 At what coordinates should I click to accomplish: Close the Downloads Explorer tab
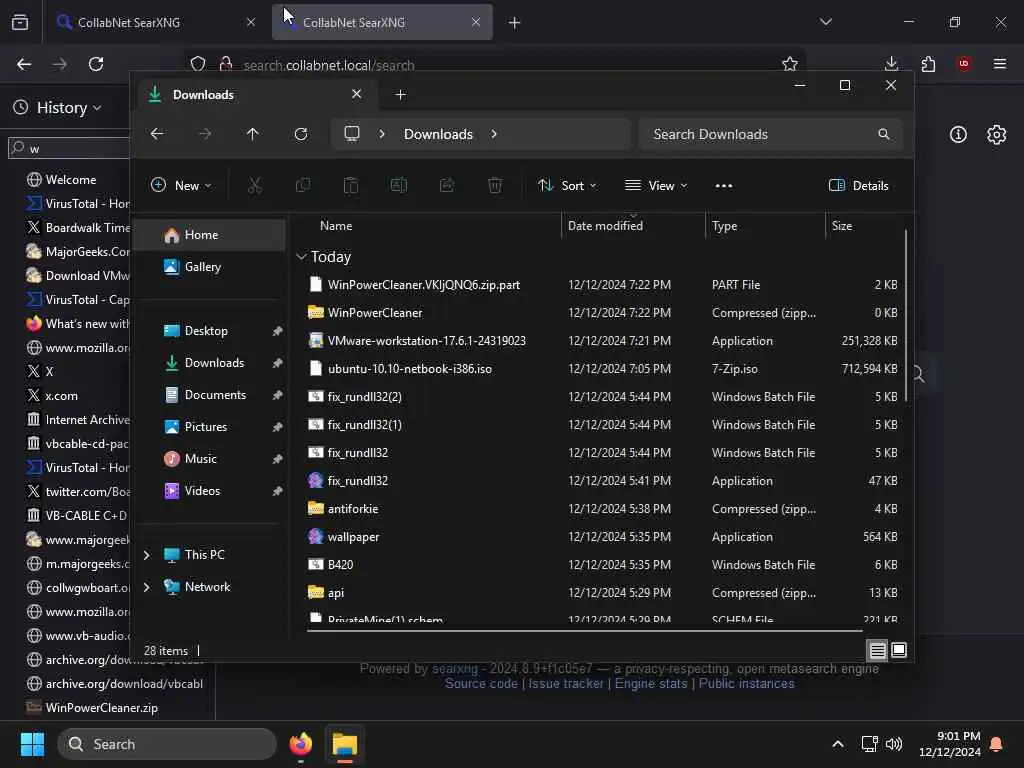[x=357, y=94]
